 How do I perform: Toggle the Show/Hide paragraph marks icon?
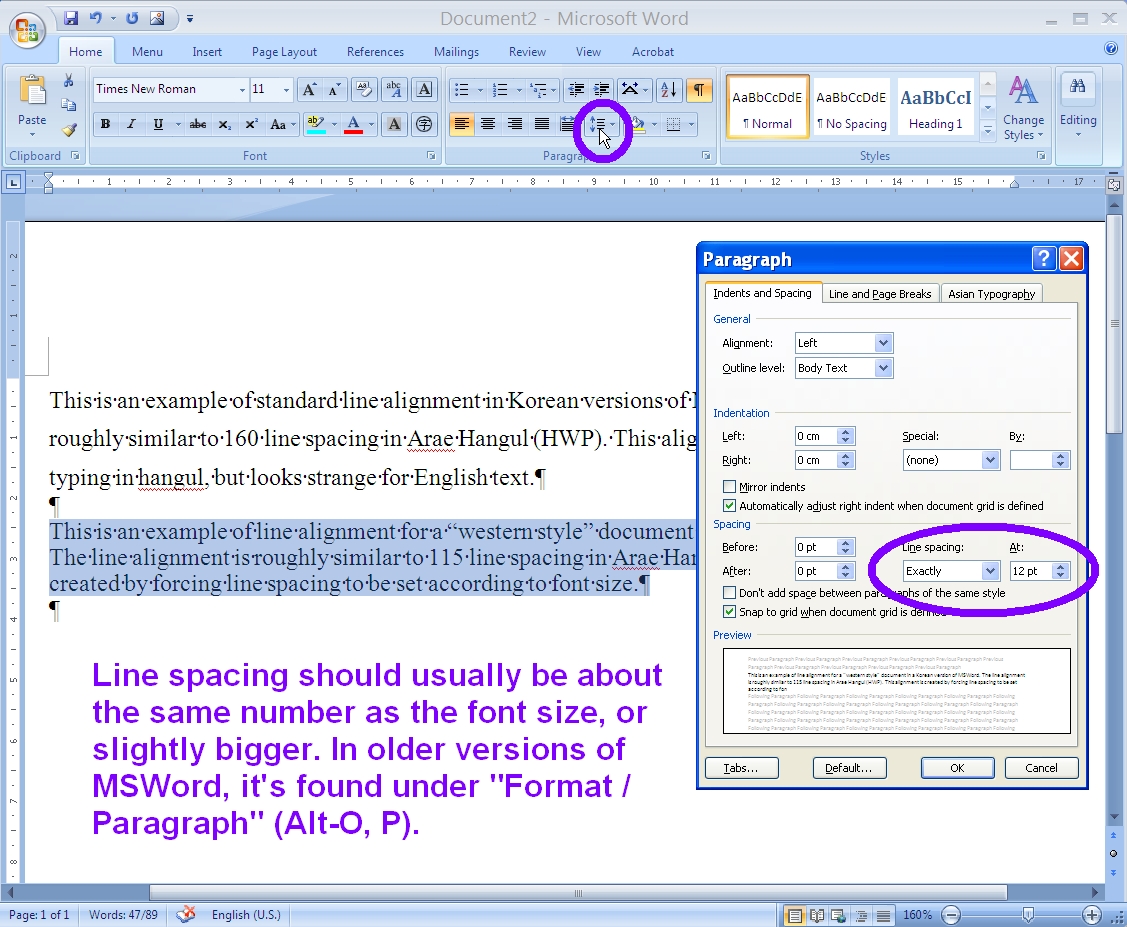coord(698,90)
